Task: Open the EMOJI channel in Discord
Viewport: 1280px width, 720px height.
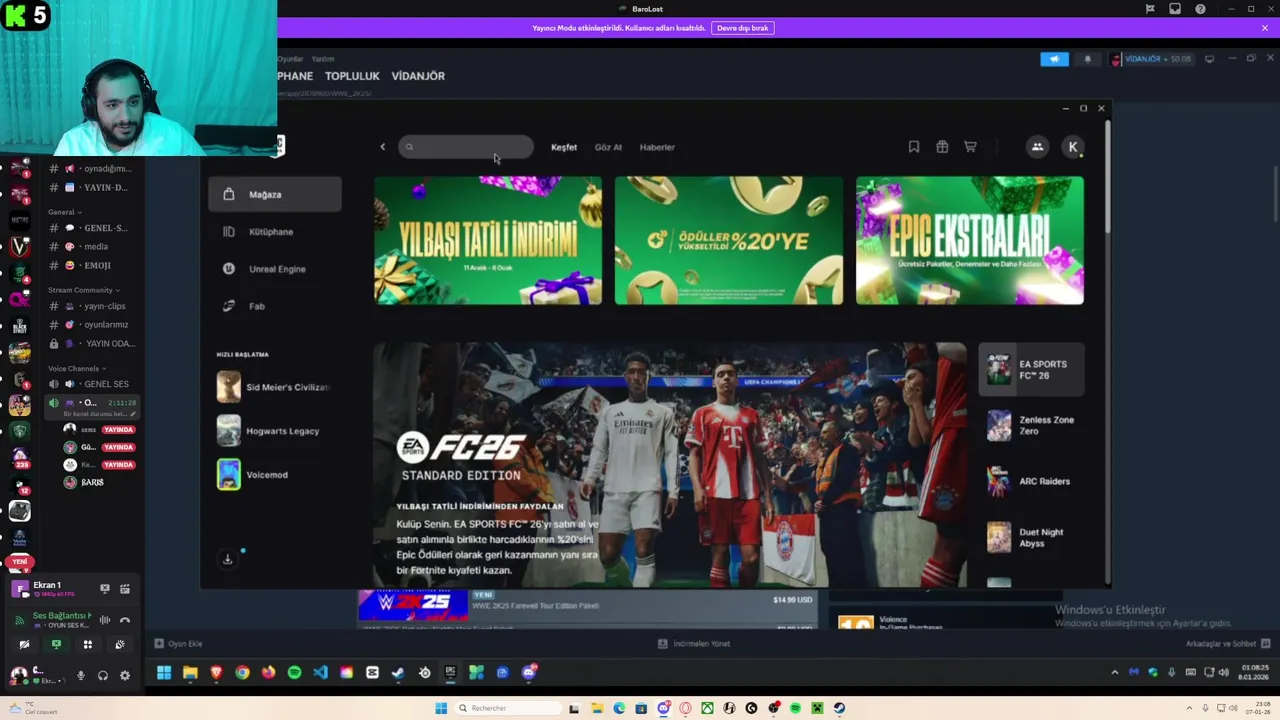Action: coord(93,266)
